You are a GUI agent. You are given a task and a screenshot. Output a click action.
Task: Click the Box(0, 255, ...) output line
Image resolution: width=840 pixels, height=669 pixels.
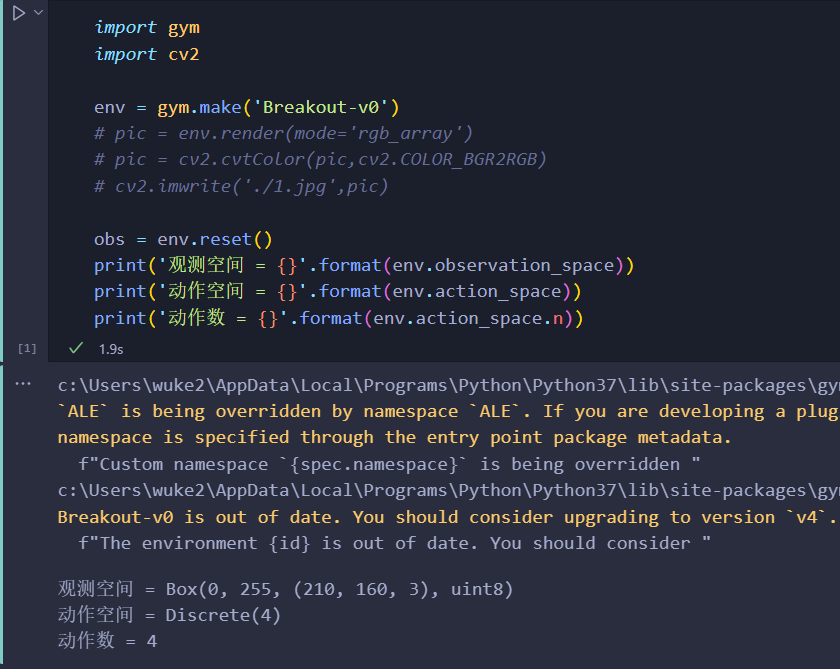coord(286,589)
